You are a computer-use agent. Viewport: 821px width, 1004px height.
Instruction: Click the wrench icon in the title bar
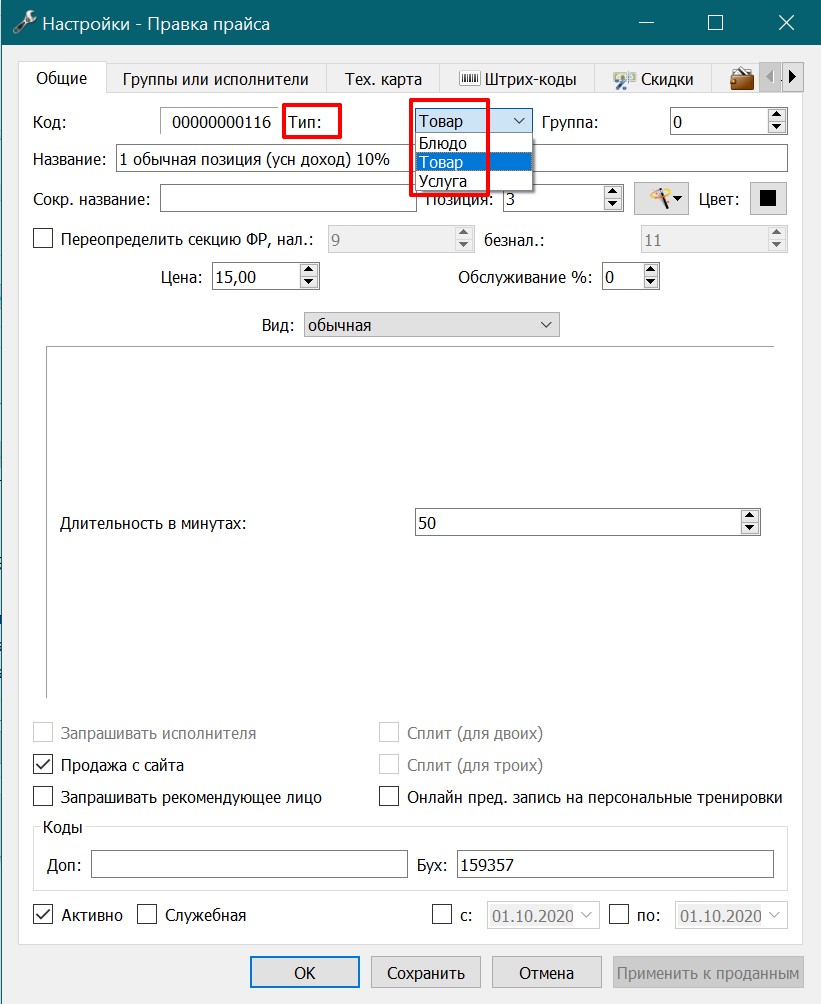click(x=24, y=23)
